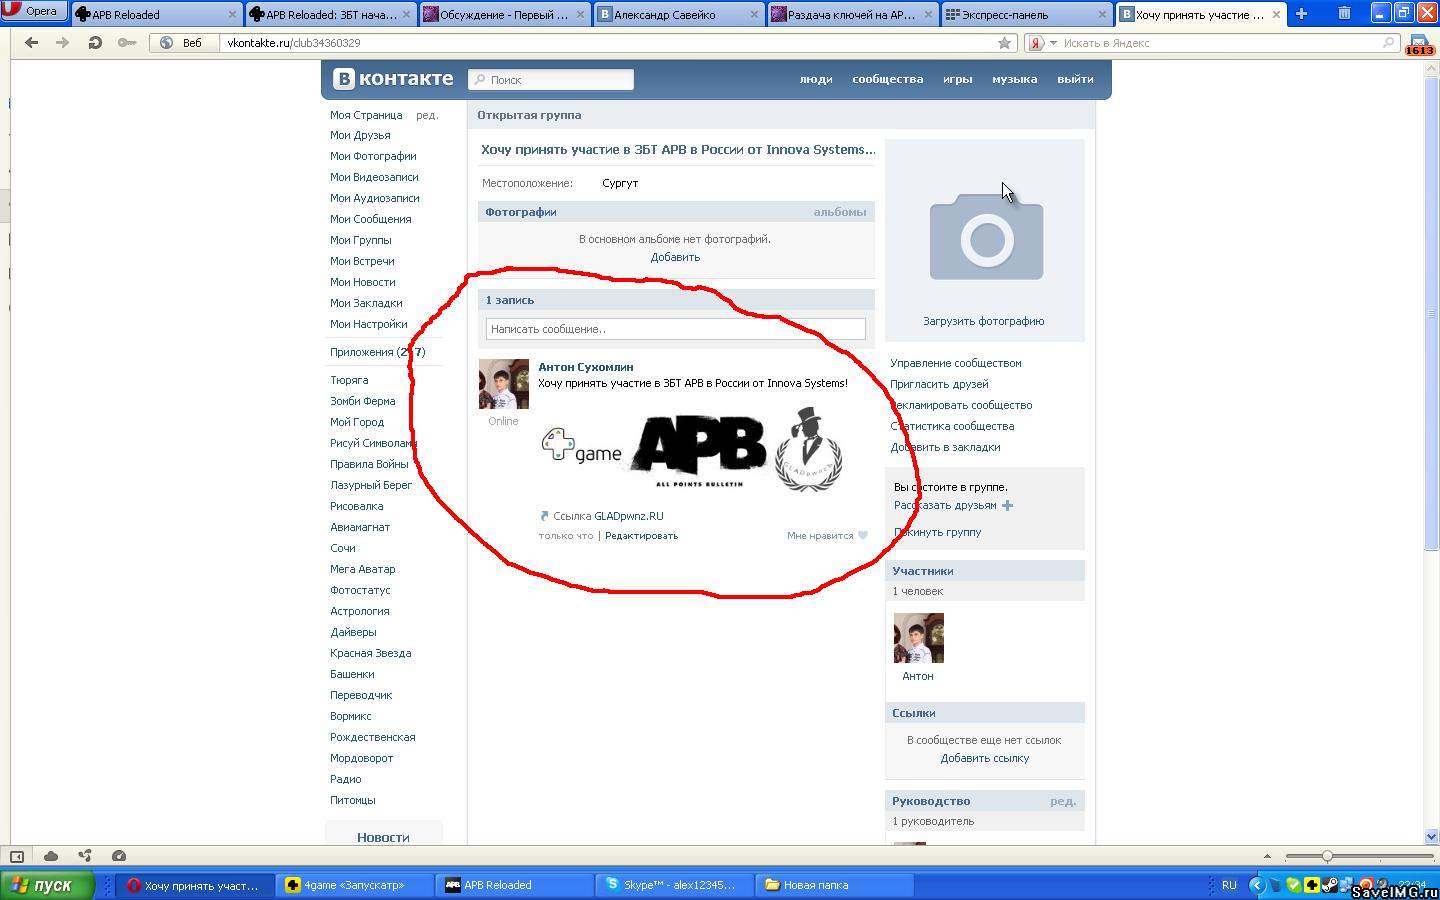Click the Написать сообщение input
Viewport: 1440px width, 900px height.
coord(675,329)
